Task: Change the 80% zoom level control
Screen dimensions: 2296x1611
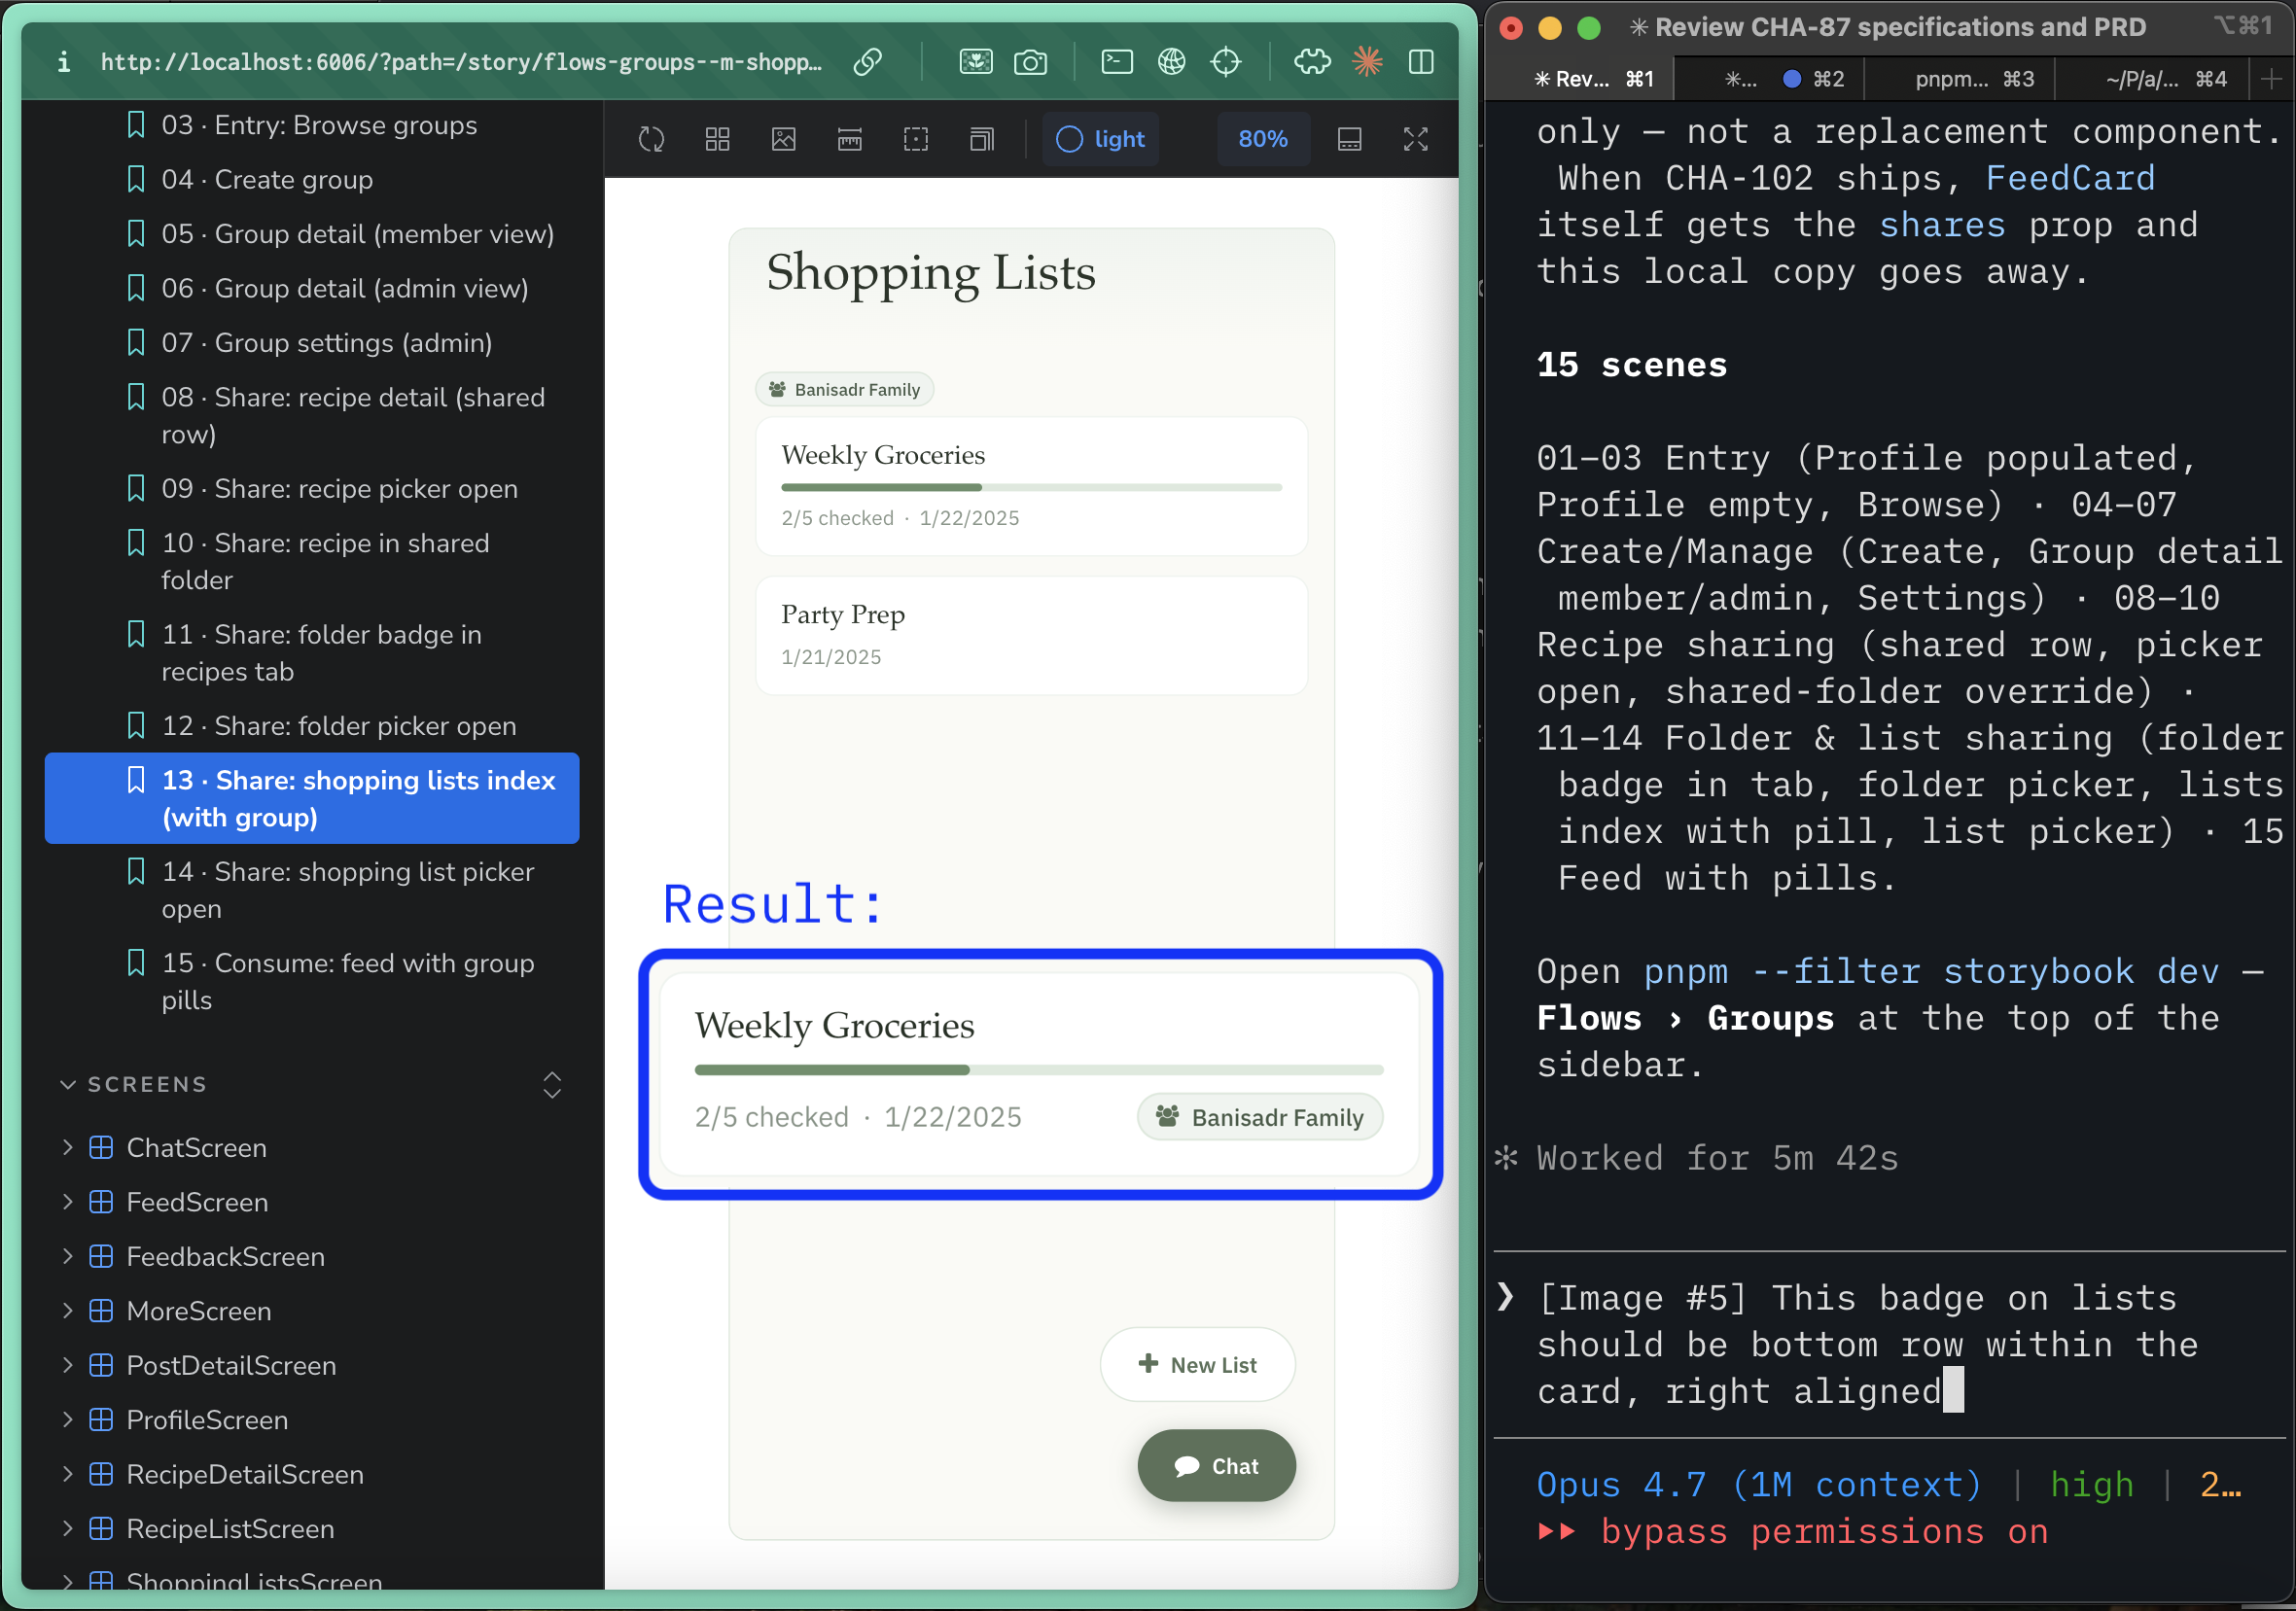Action: tap(1263, 140)
